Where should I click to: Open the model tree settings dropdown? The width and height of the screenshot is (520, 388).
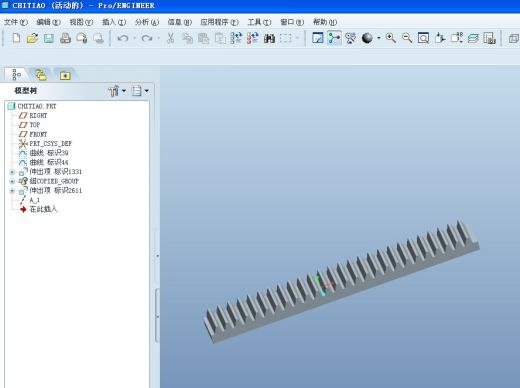[117, 91]
